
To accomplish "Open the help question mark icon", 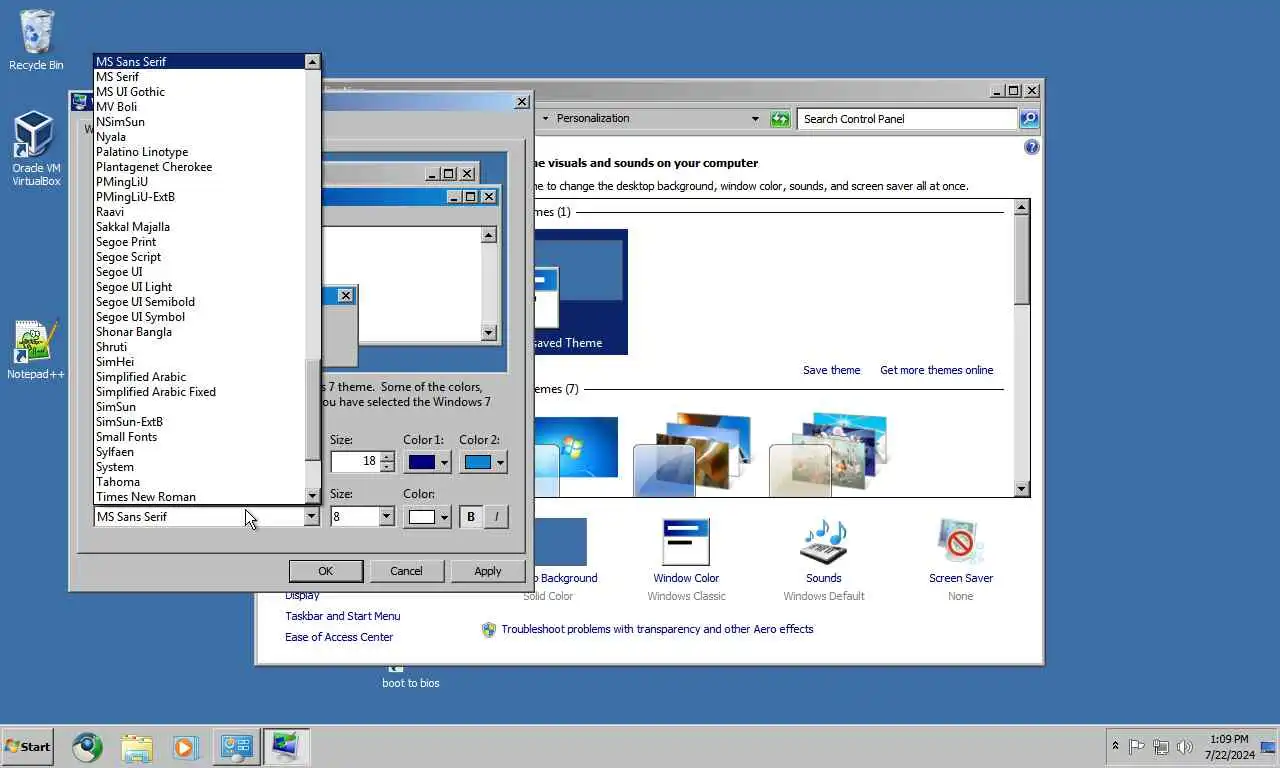I will (1032, 147).
